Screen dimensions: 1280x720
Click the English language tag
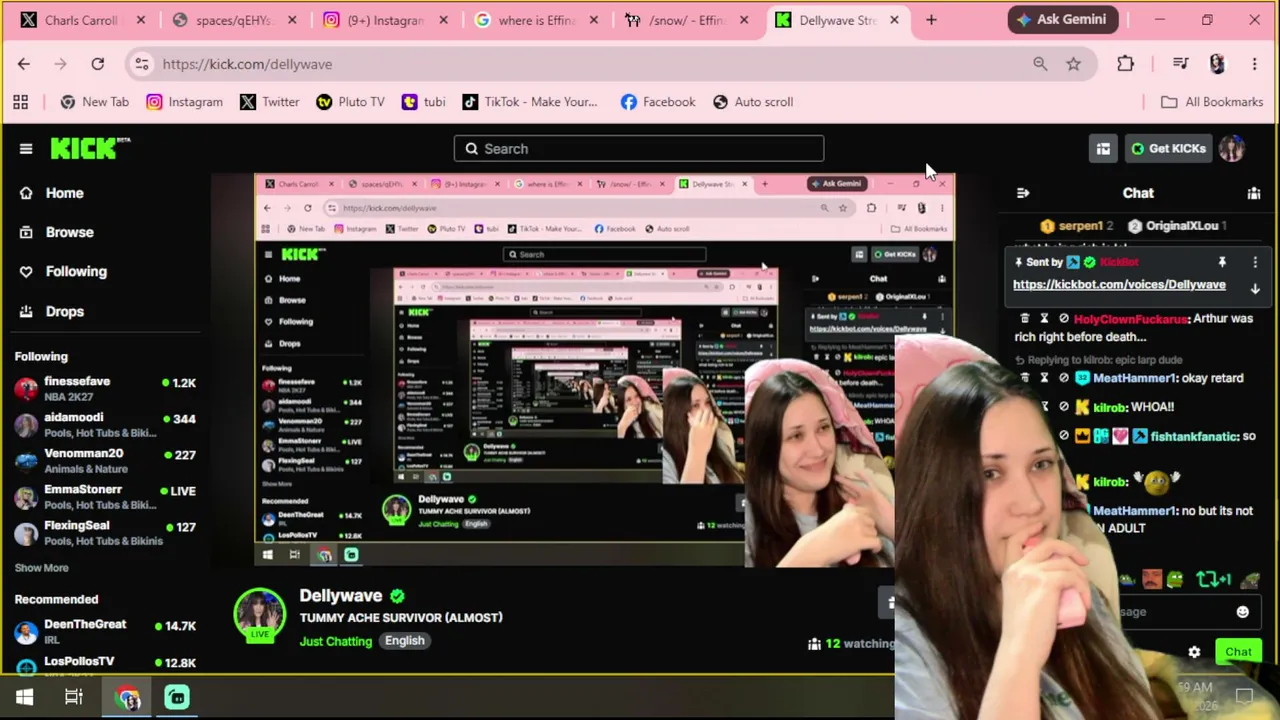click(x=405, y=641)
